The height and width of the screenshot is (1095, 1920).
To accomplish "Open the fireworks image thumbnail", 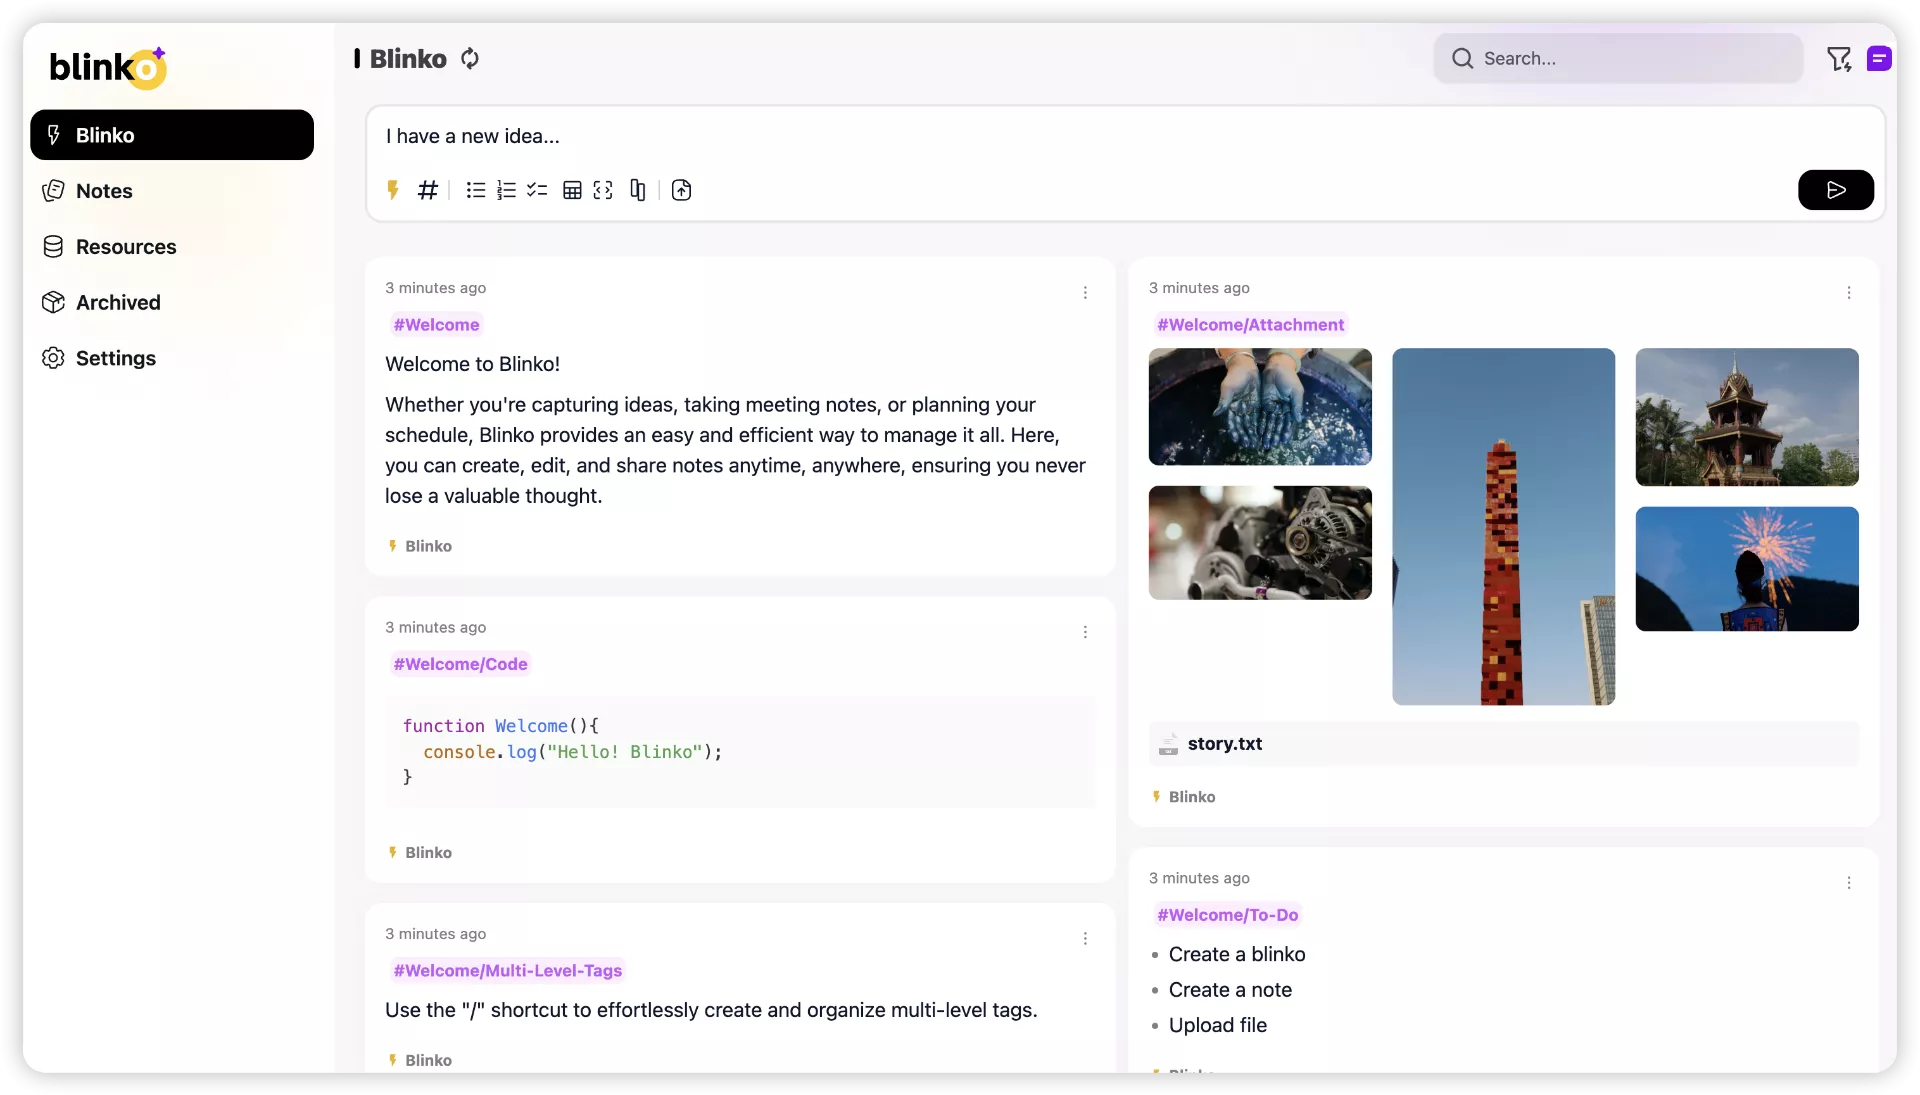I will 1747,569.
